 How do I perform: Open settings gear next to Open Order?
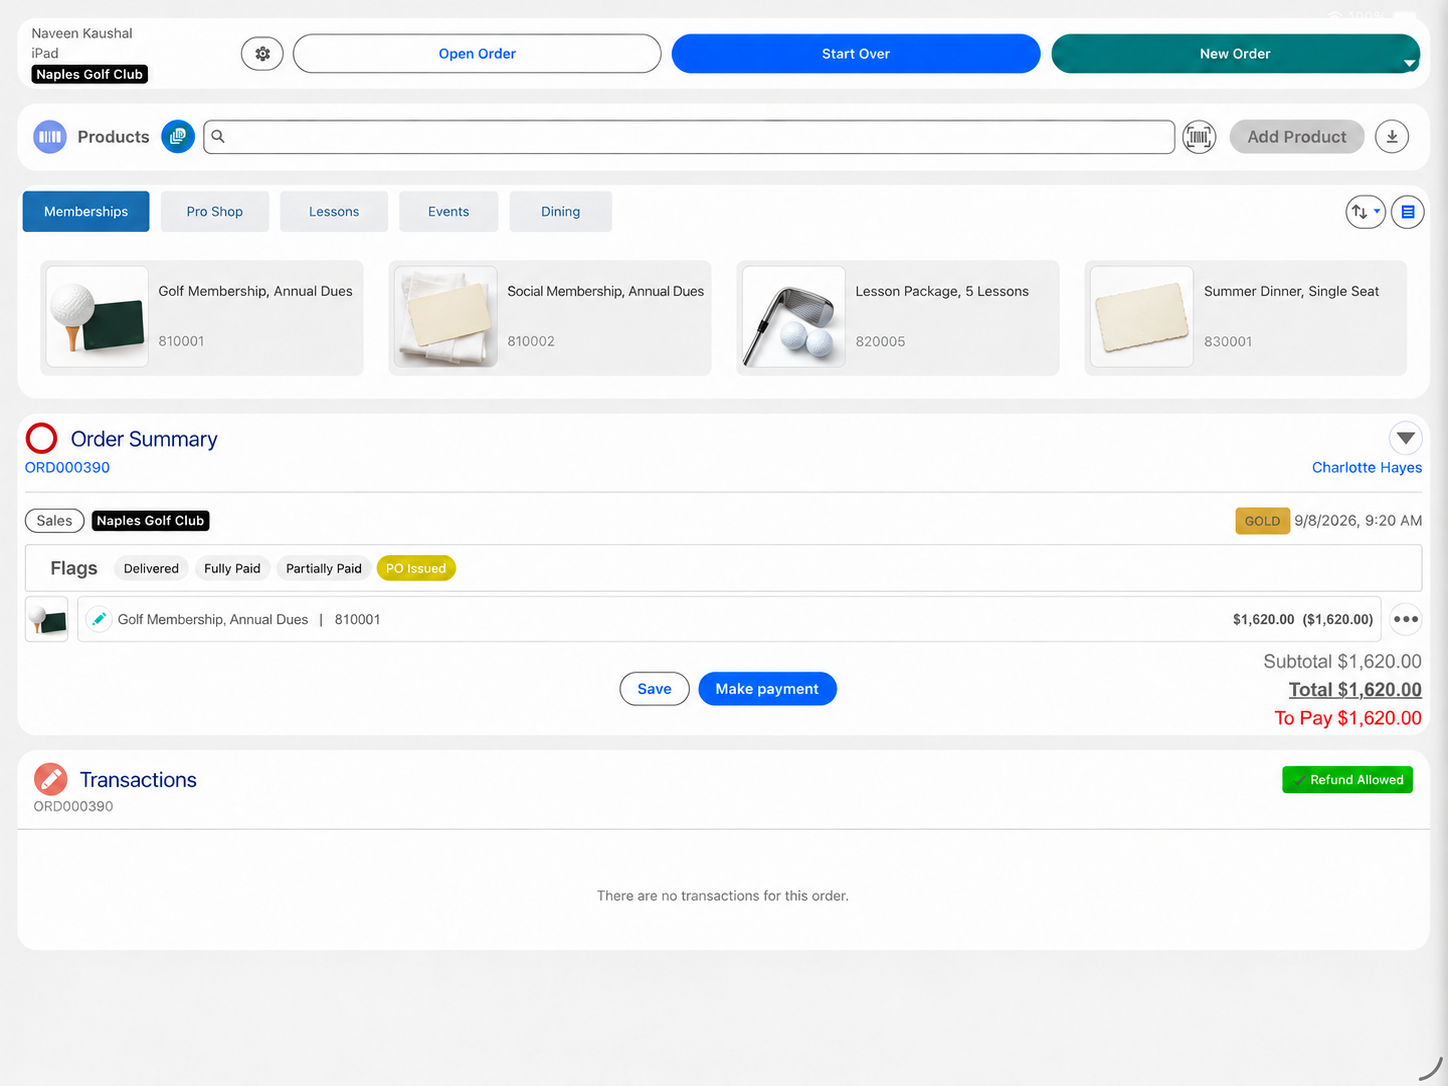coord(262,54)
